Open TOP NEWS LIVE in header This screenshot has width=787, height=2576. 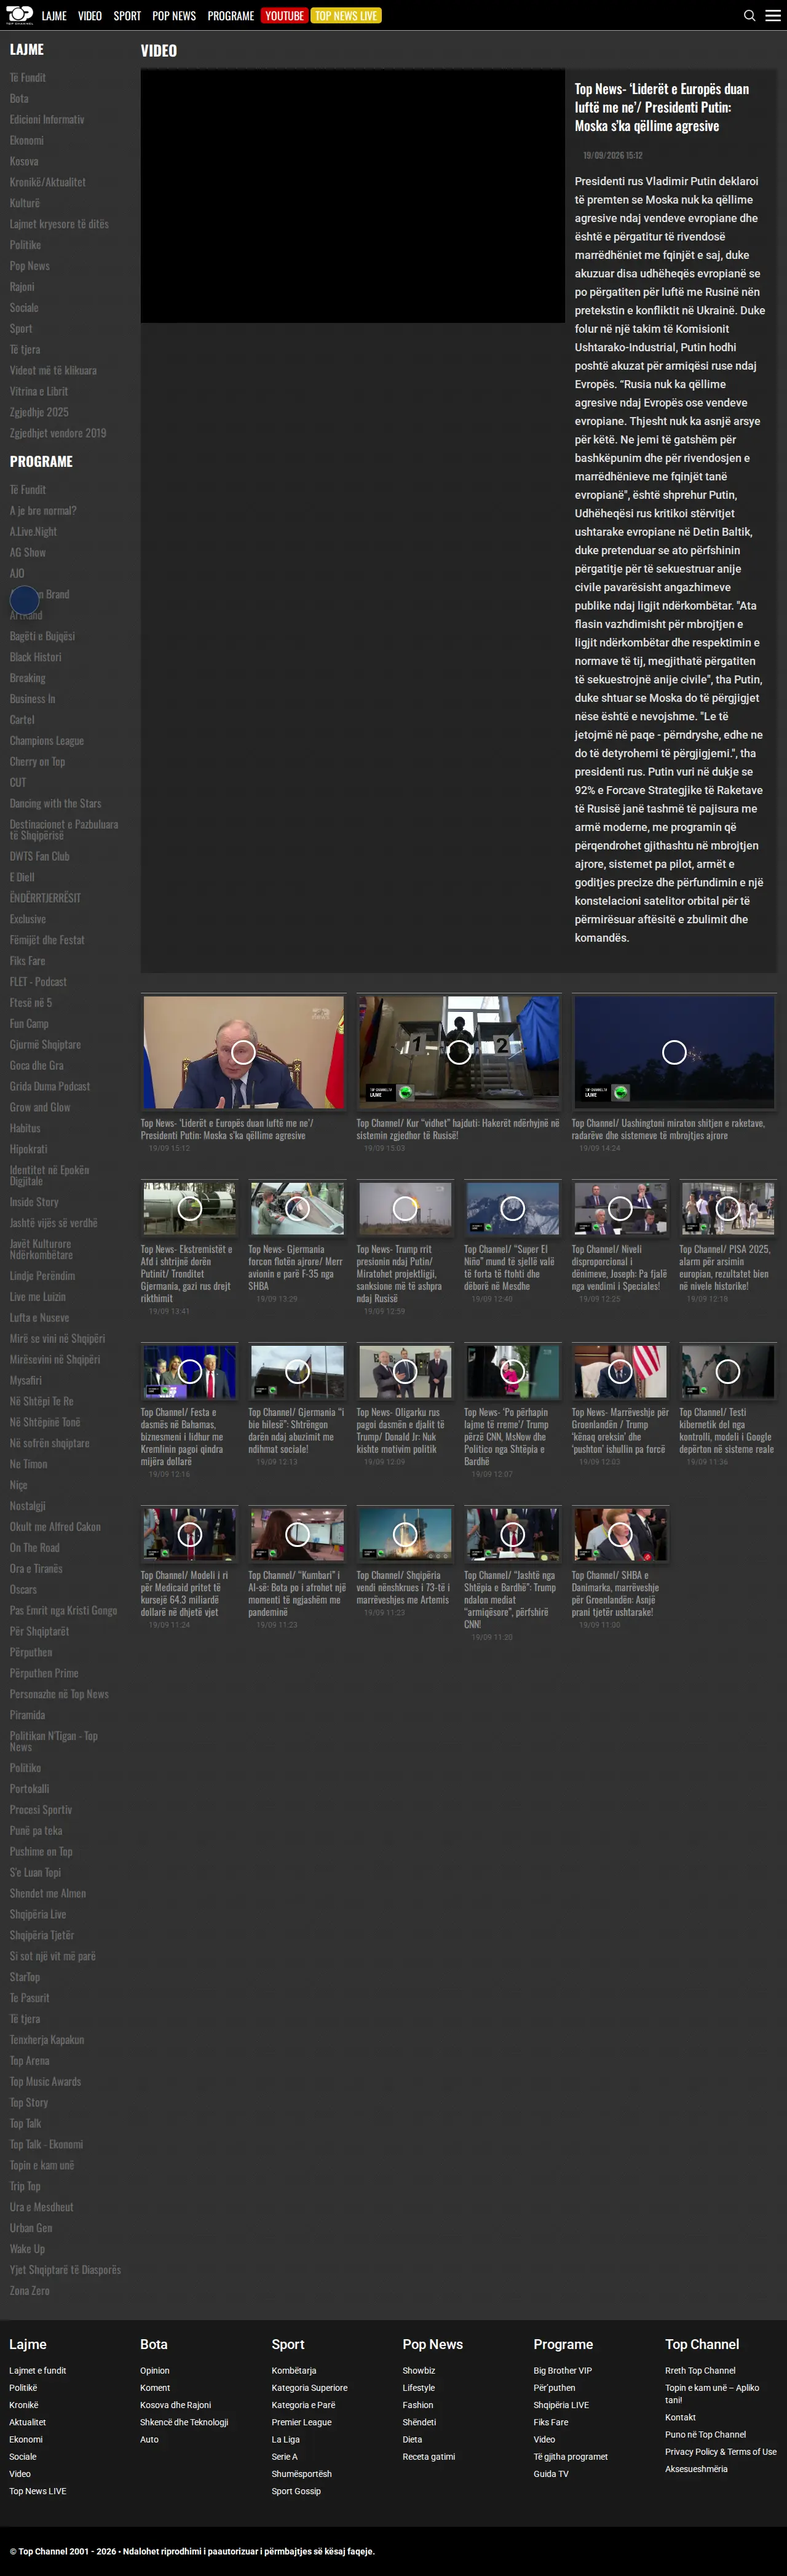coord(346,16)
